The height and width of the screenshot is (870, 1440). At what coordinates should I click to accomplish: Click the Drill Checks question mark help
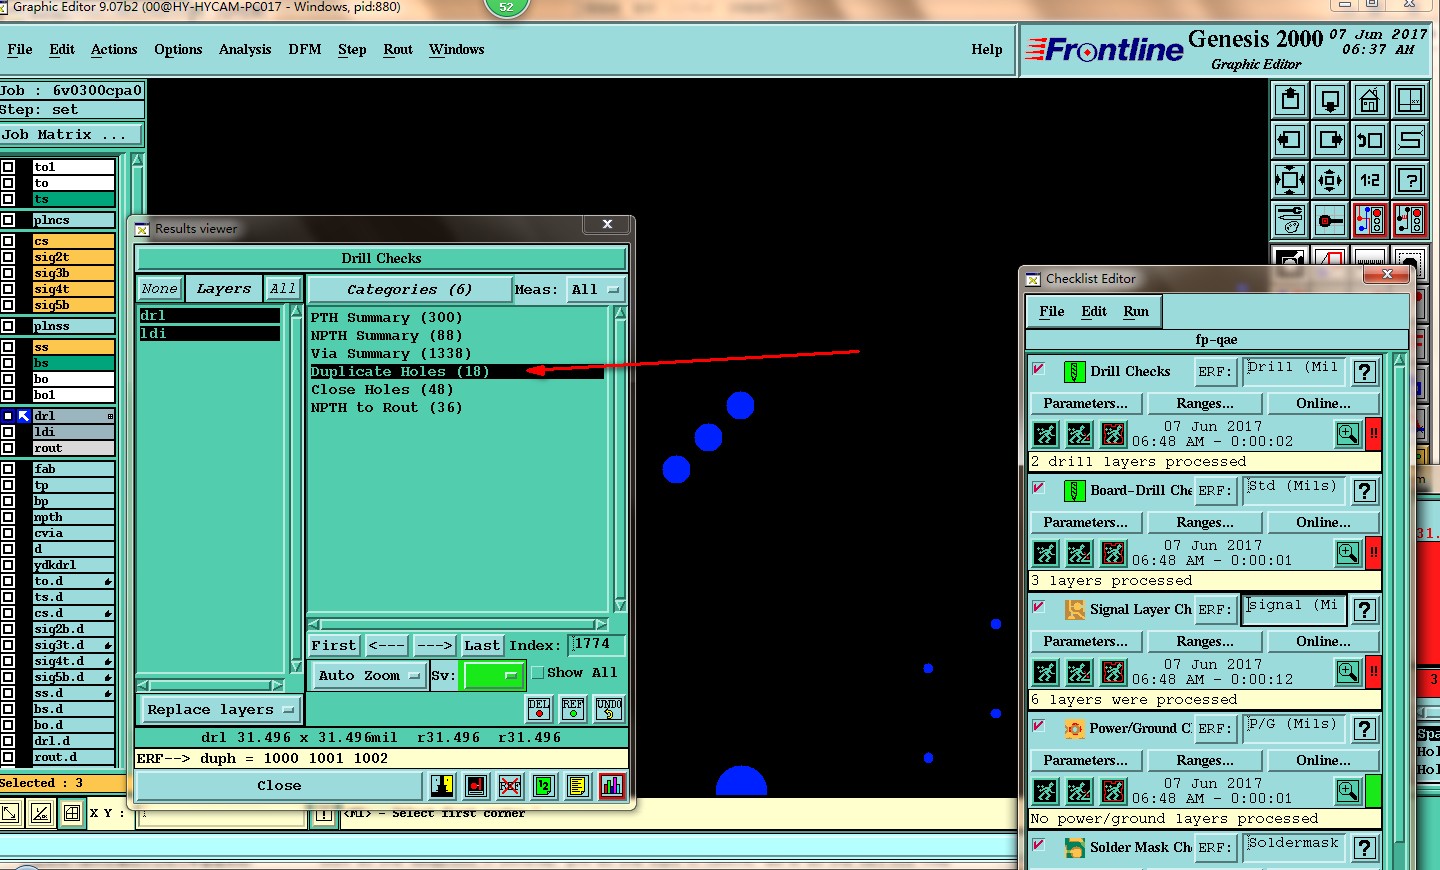click(x=1365, y=372)
